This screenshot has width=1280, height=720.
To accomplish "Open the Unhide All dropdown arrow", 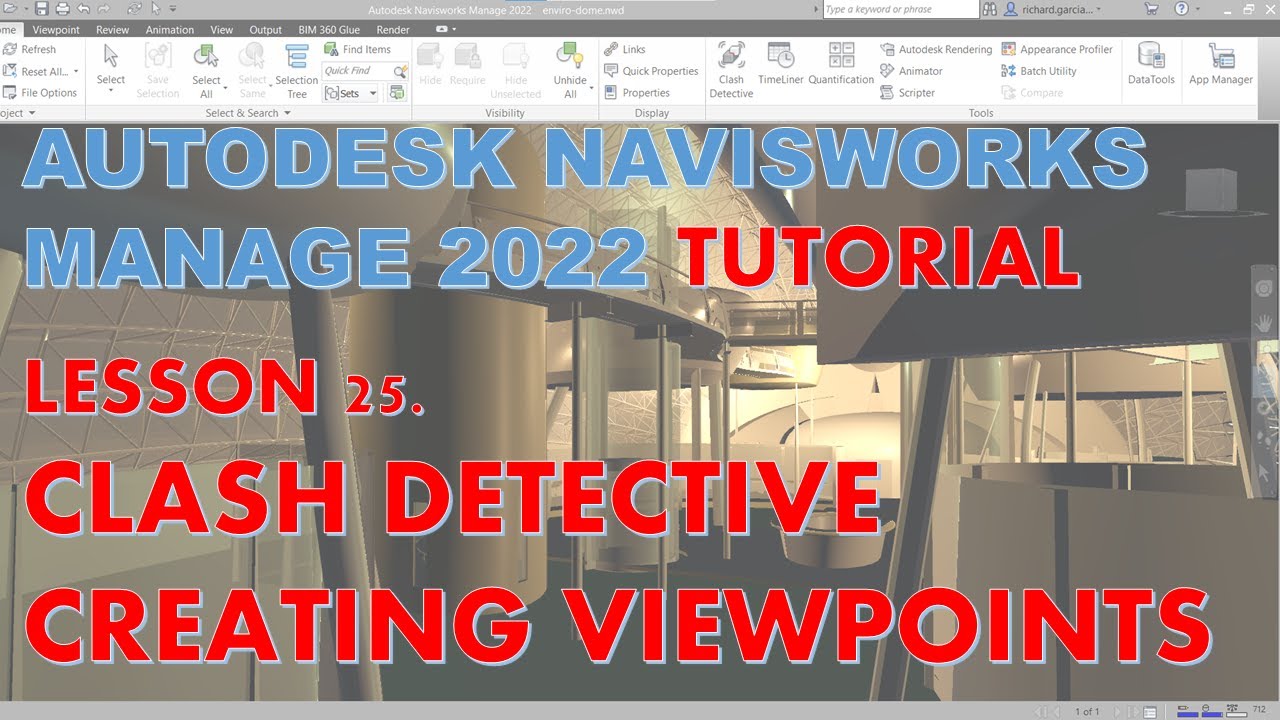I will [591, 88].
